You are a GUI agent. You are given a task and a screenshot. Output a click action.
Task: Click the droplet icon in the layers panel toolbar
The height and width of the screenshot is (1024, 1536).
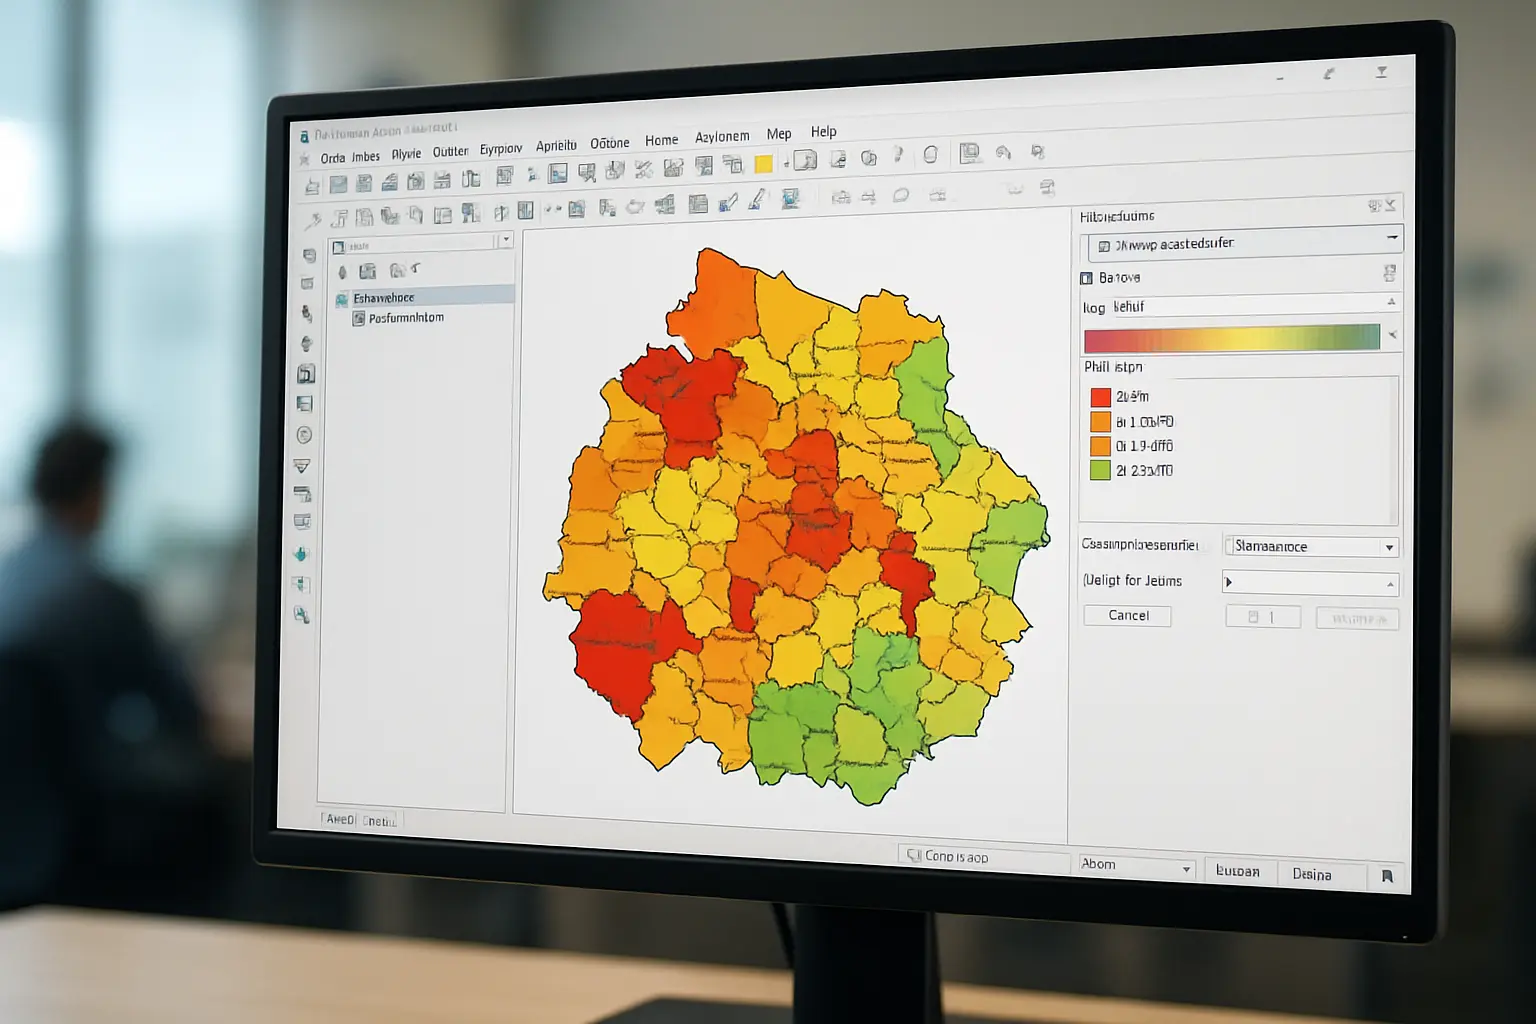tap(343, 272)
